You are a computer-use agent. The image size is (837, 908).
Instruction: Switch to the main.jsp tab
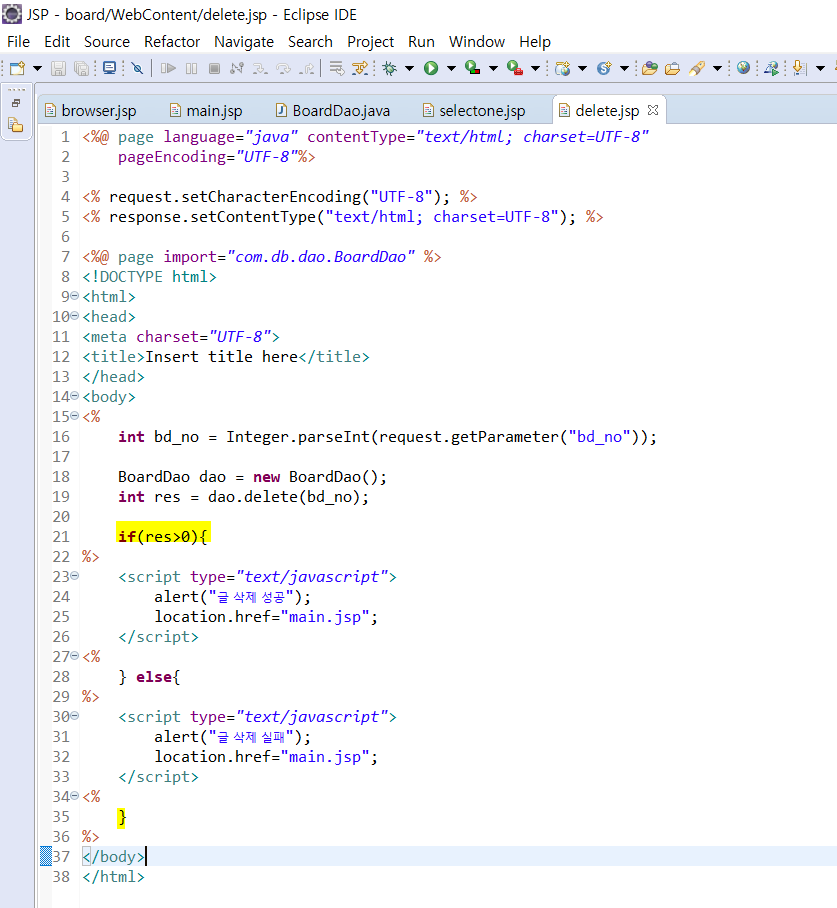tap(207, 111)
